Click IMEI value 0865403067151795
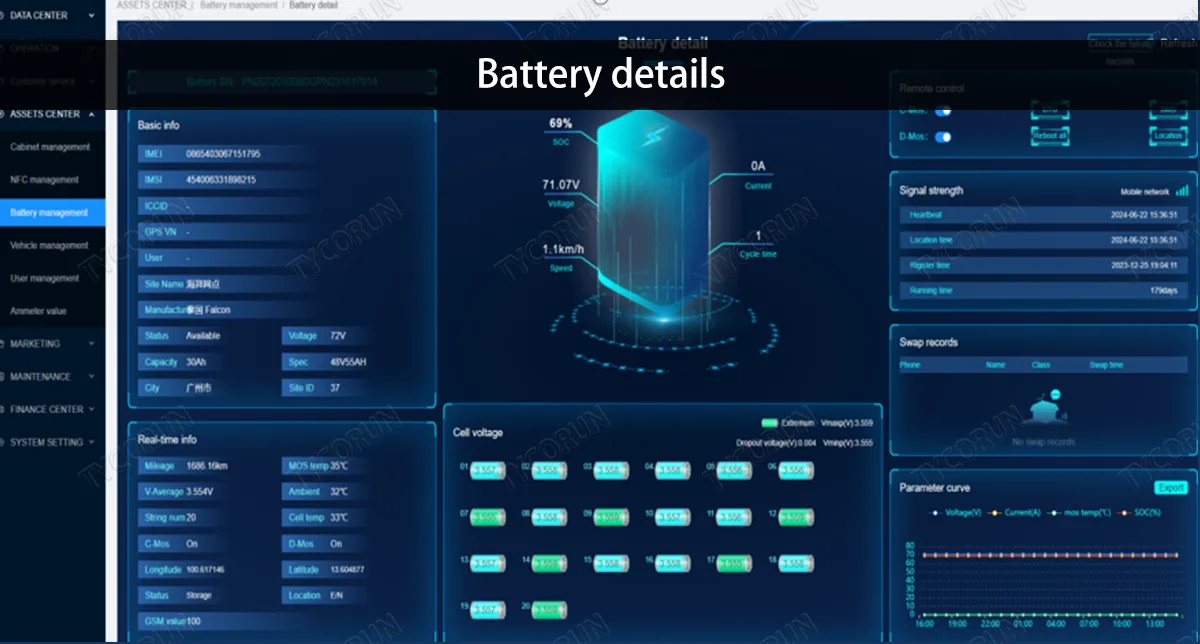The width and height of the screenshot is (1200, 644). point(223,154)
